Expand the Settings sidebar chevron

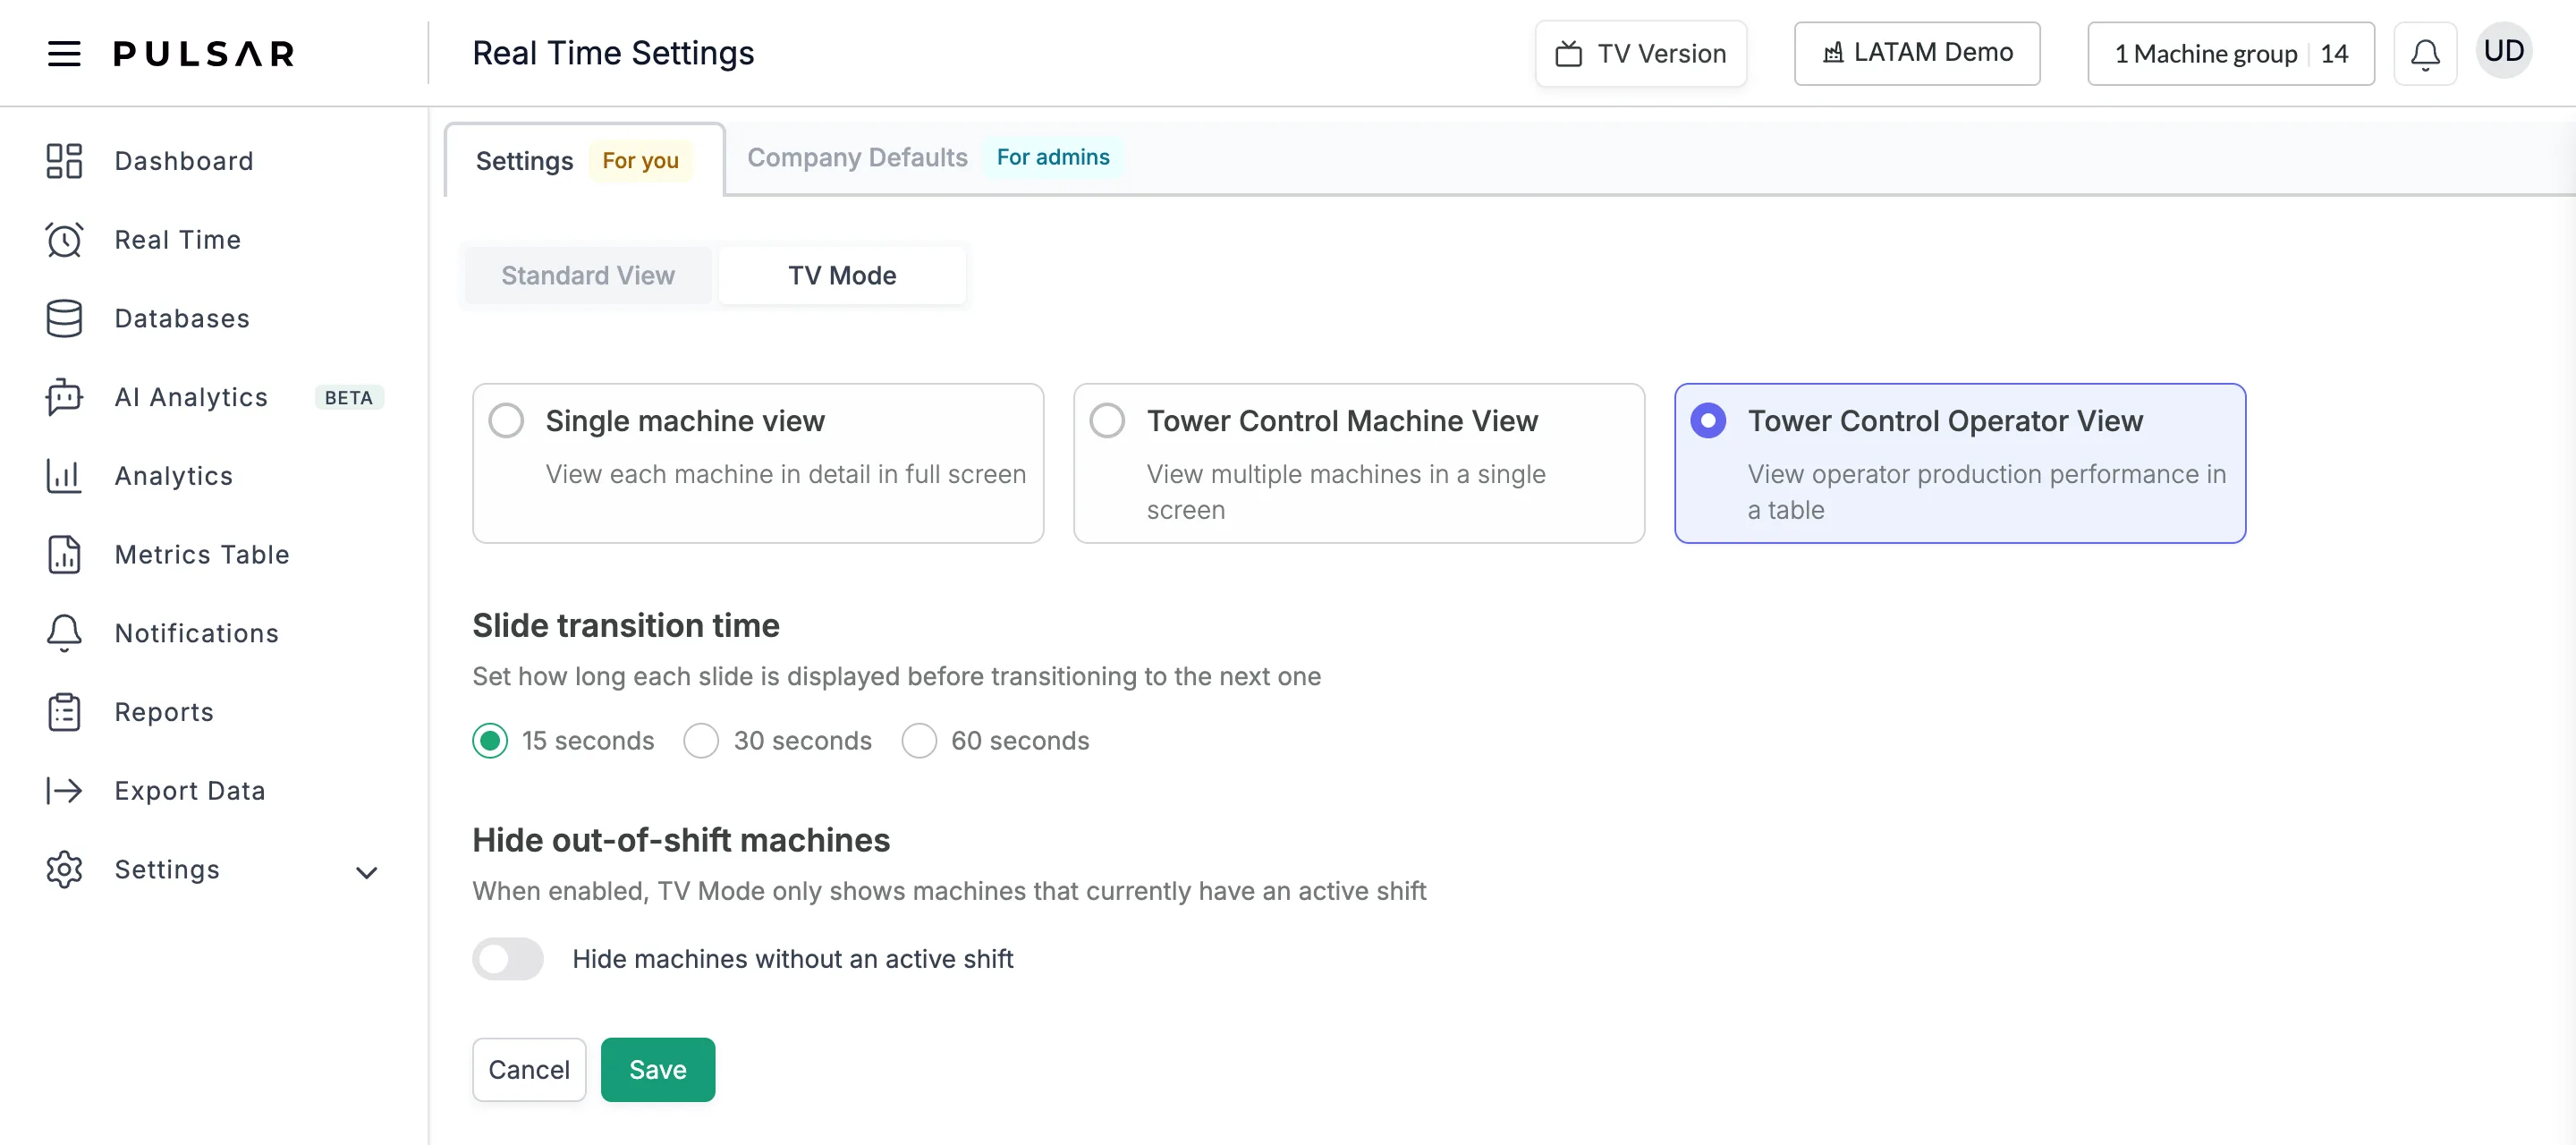pos(367,872)
